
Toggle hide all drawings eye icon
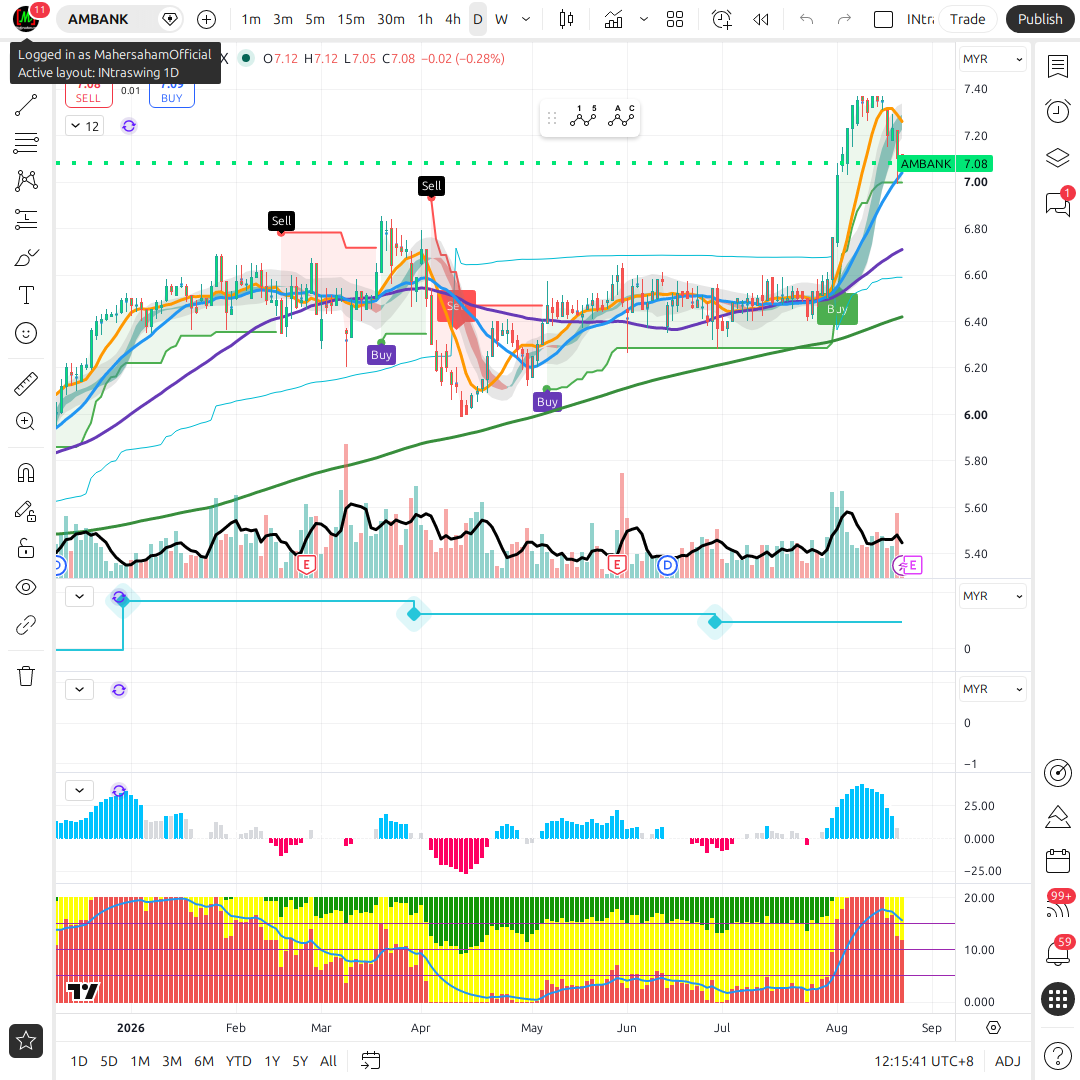26,588
